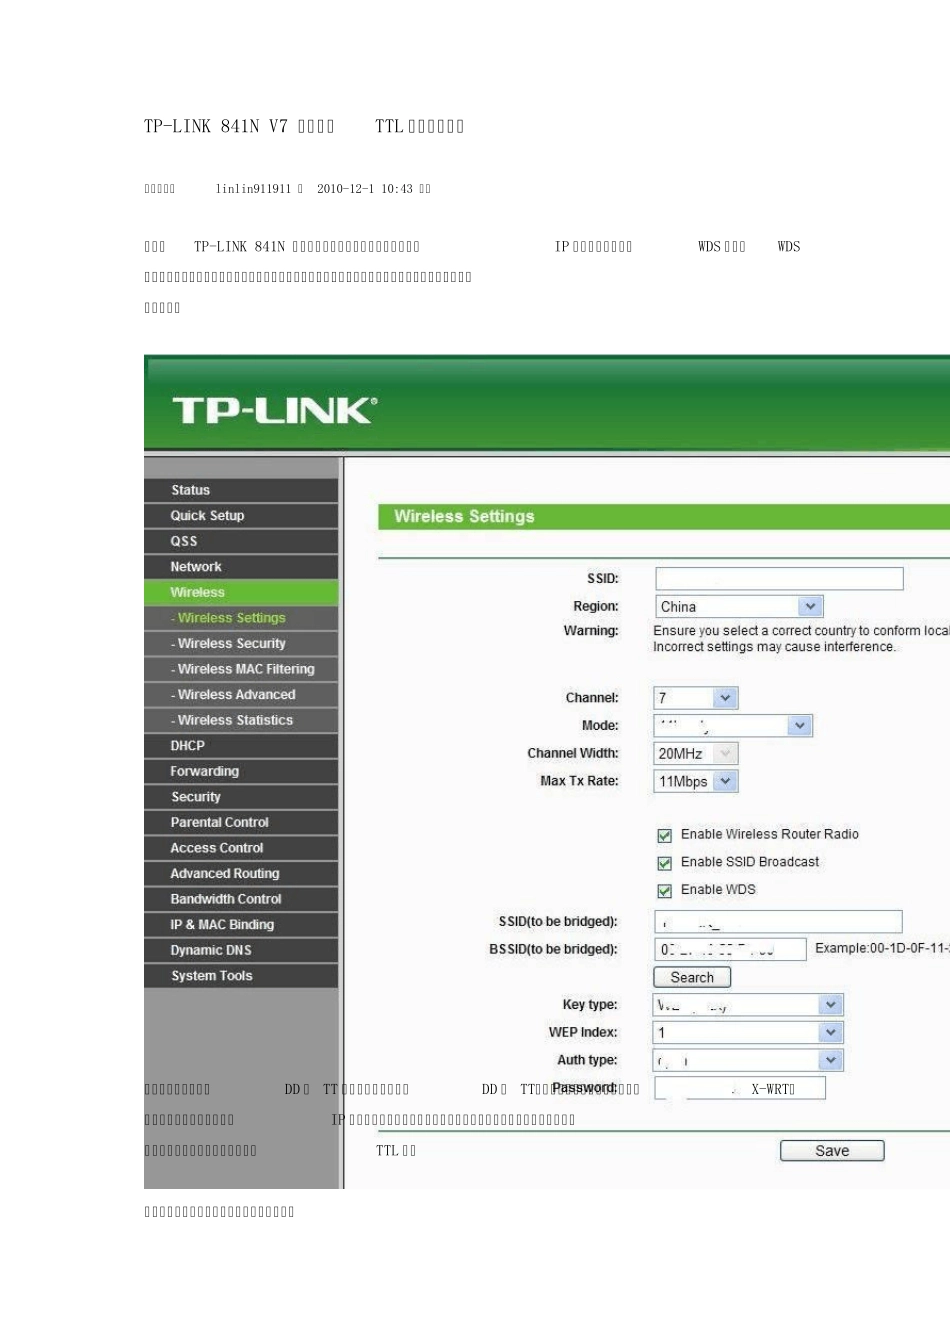Image resolution: width=950 pixels, height=1344 pixels.
Task: Open the WEP Index dropdown
Action: [749, 1033]
